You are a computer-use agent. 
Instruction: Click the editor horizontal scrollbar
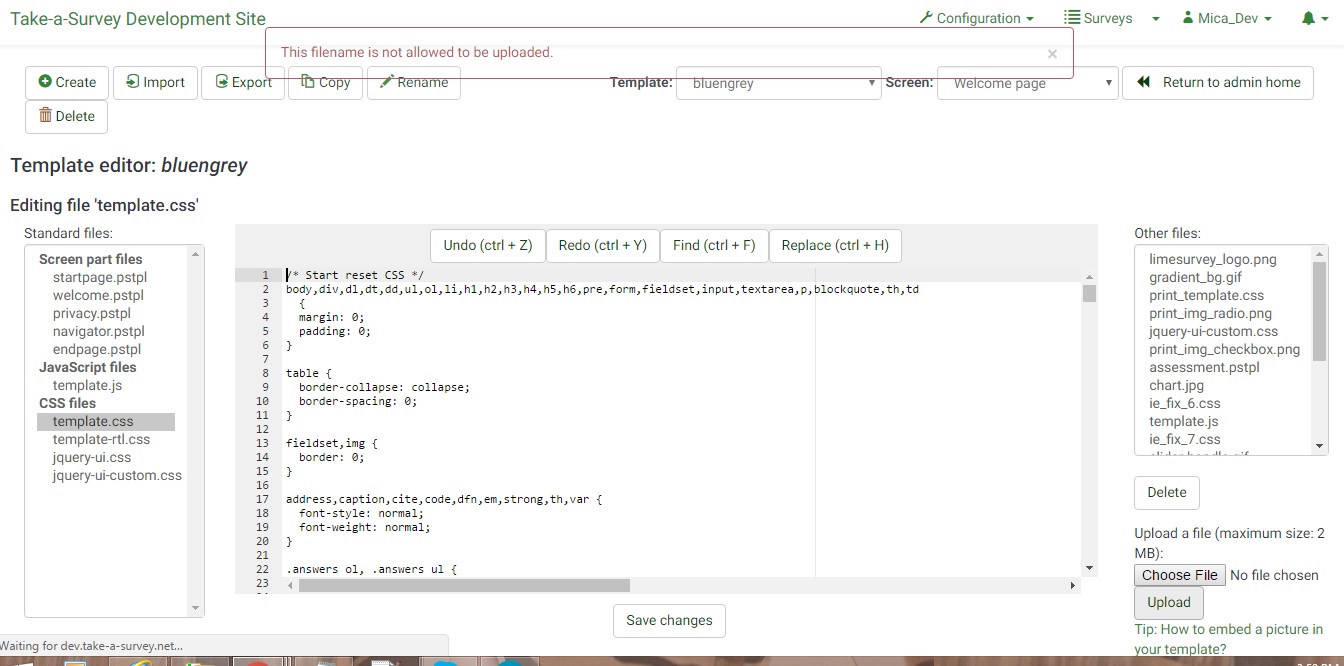point(464,585)
